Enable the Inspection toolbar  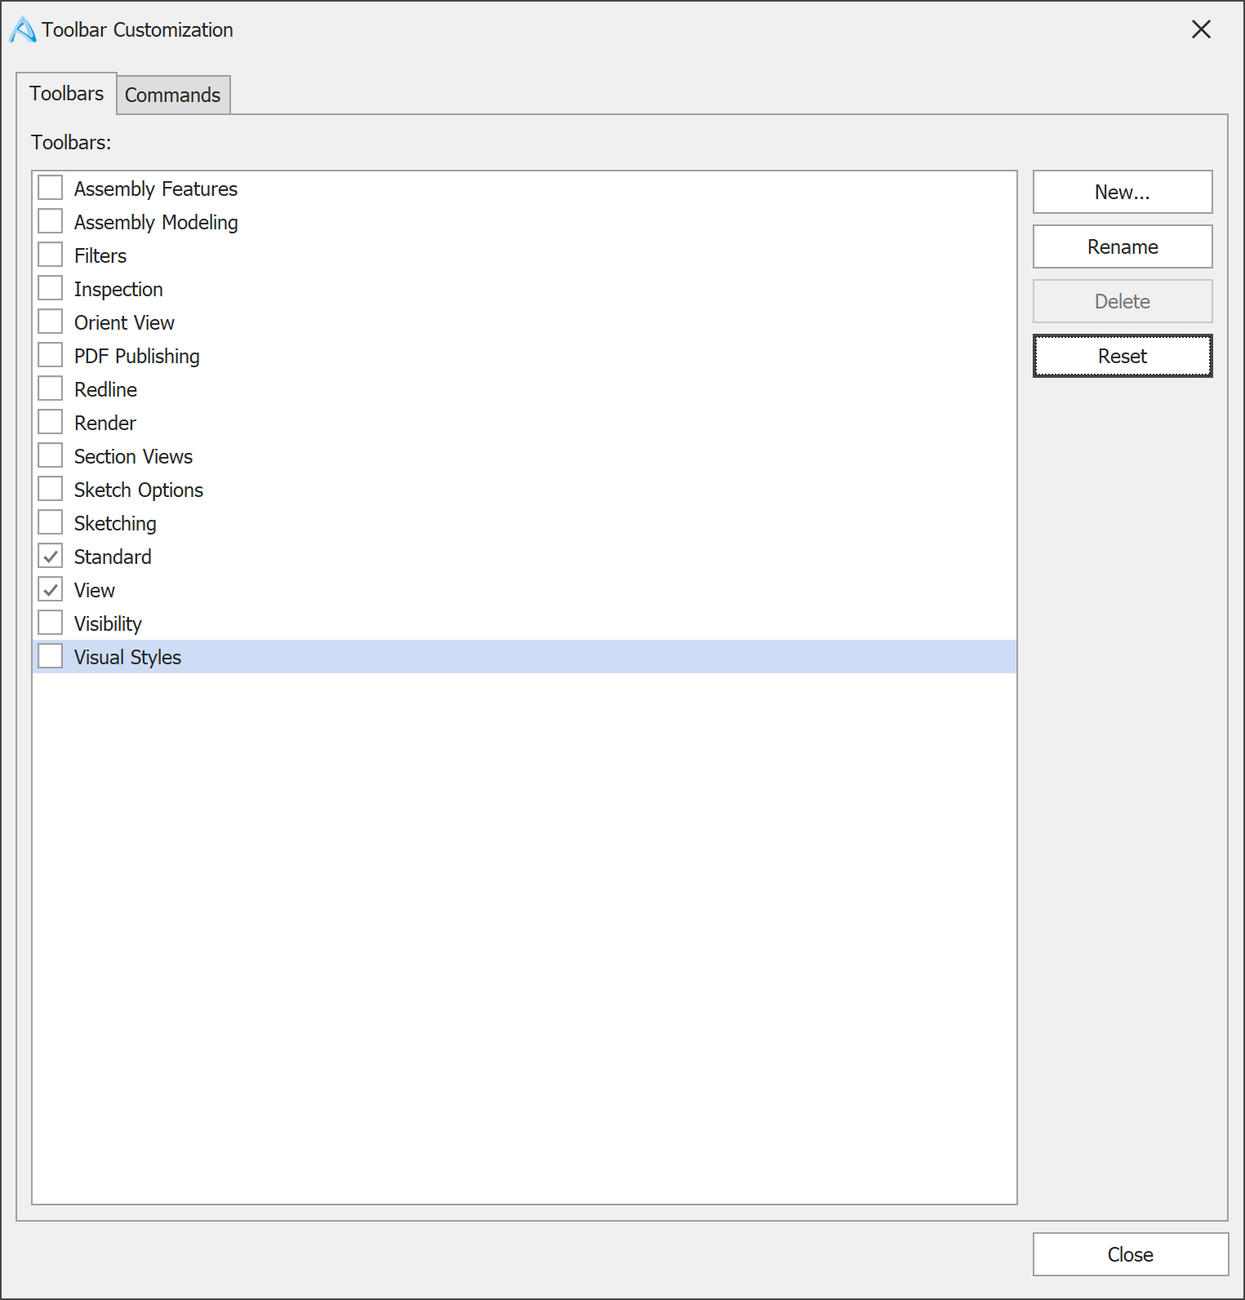pos(50,288)
